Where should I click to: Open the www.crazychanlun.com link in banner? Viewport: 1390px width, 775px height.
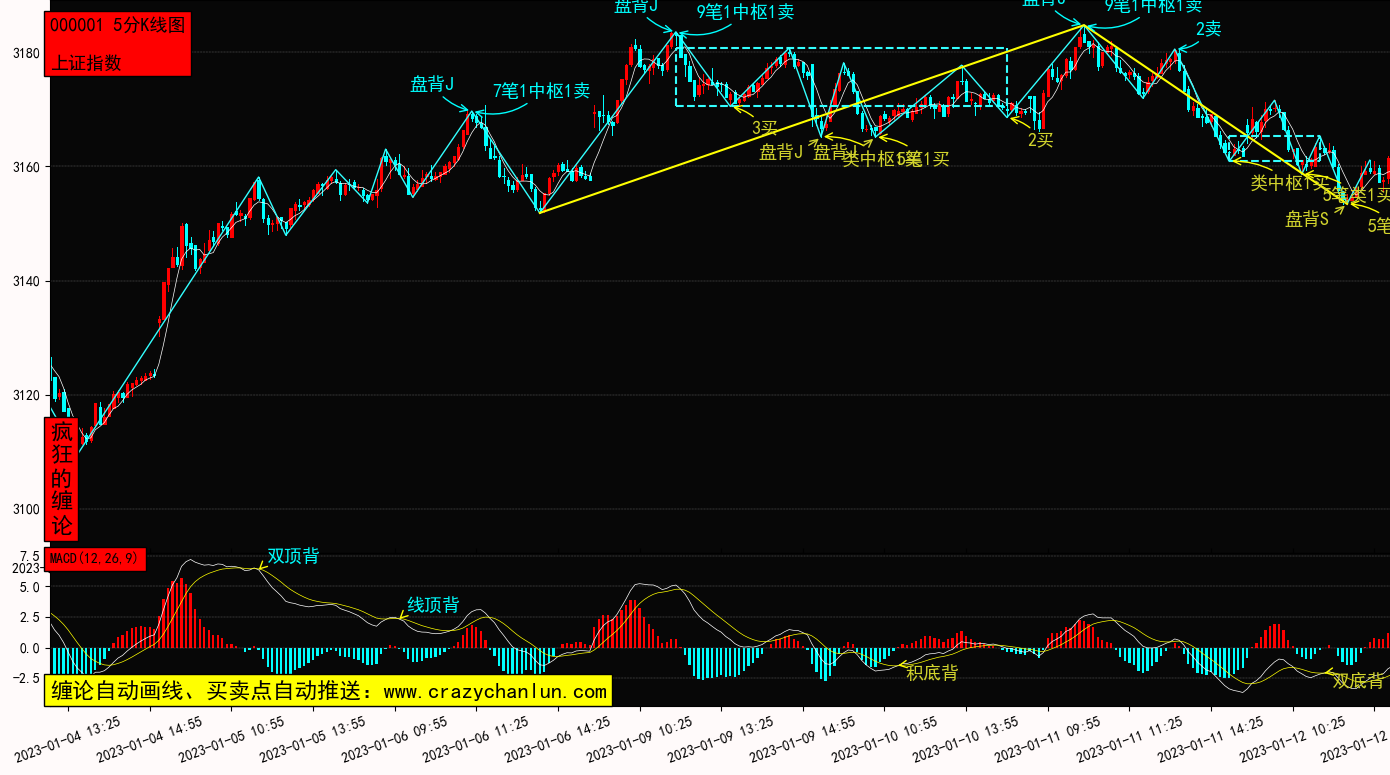point(495,691)
